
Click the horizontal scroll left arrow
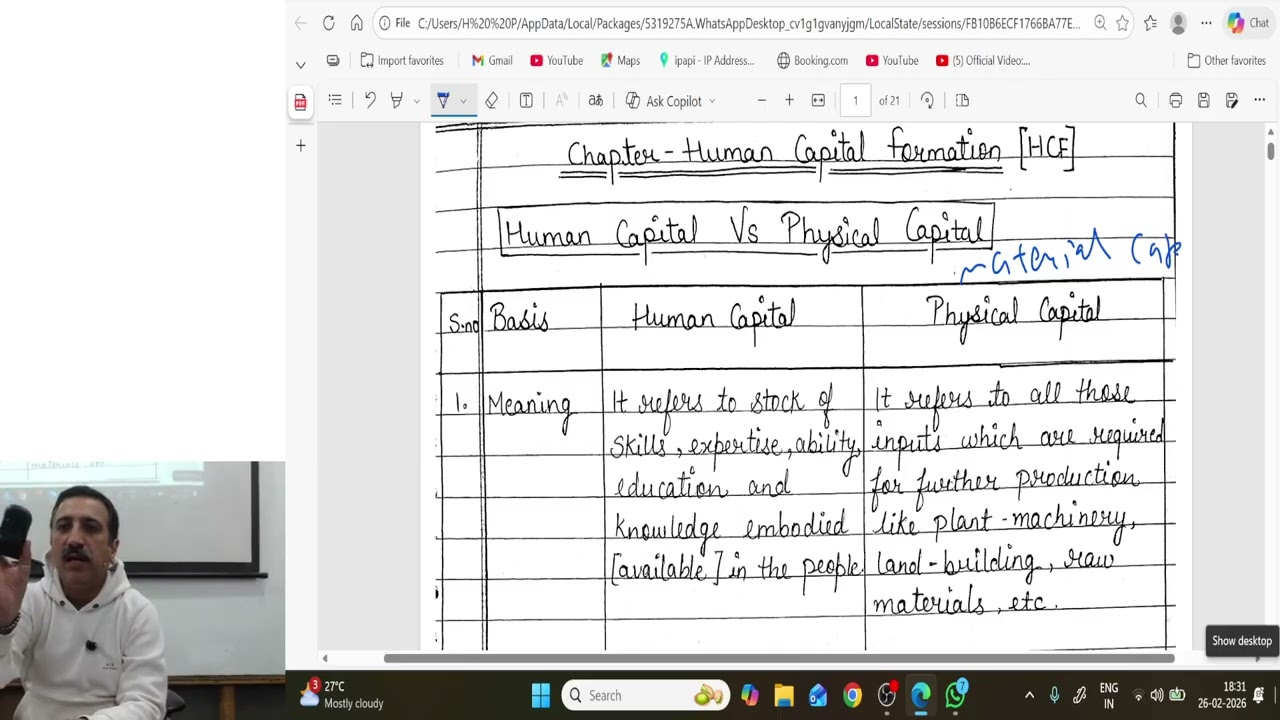pos(324,658)
